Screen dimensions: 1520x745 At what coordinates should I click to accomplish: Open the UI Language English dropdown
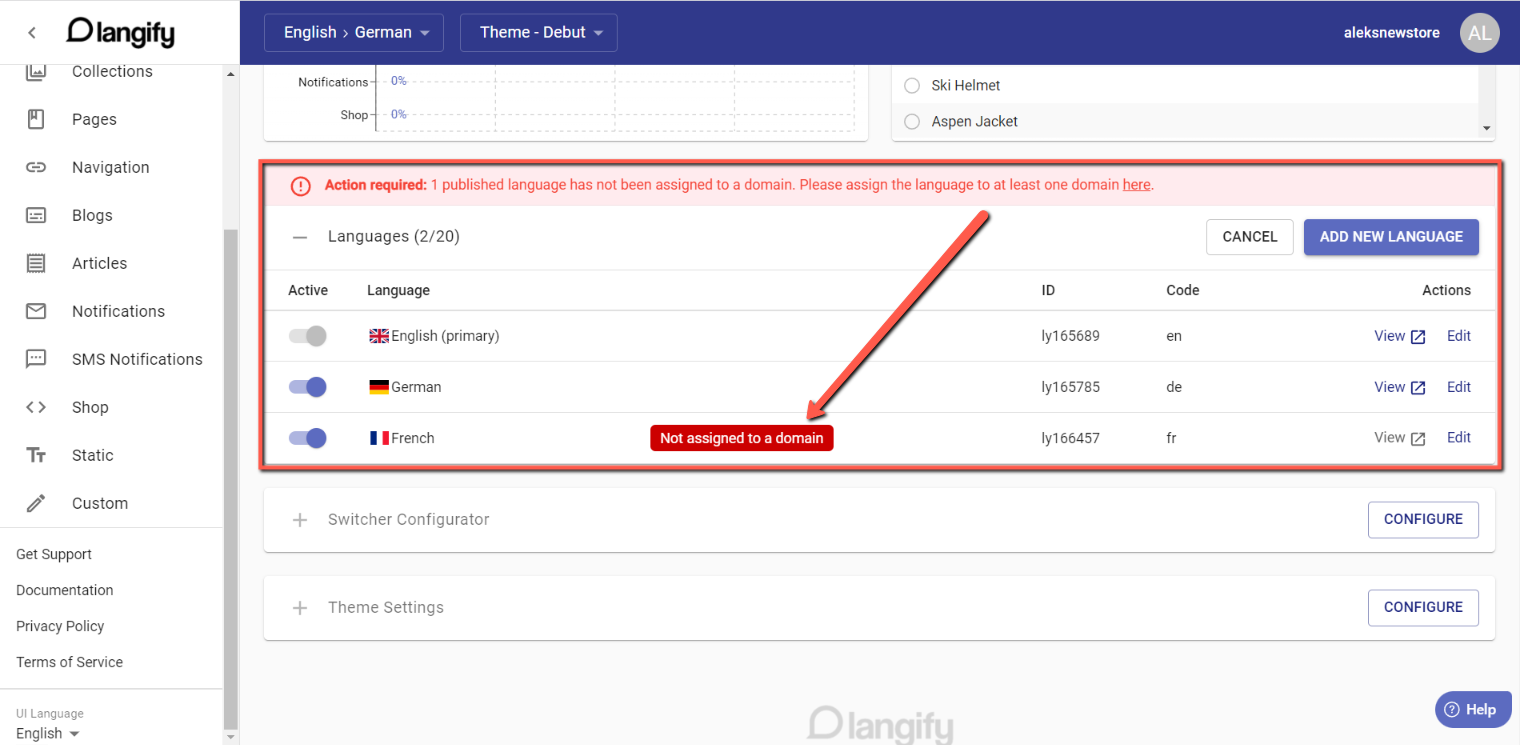48,733
